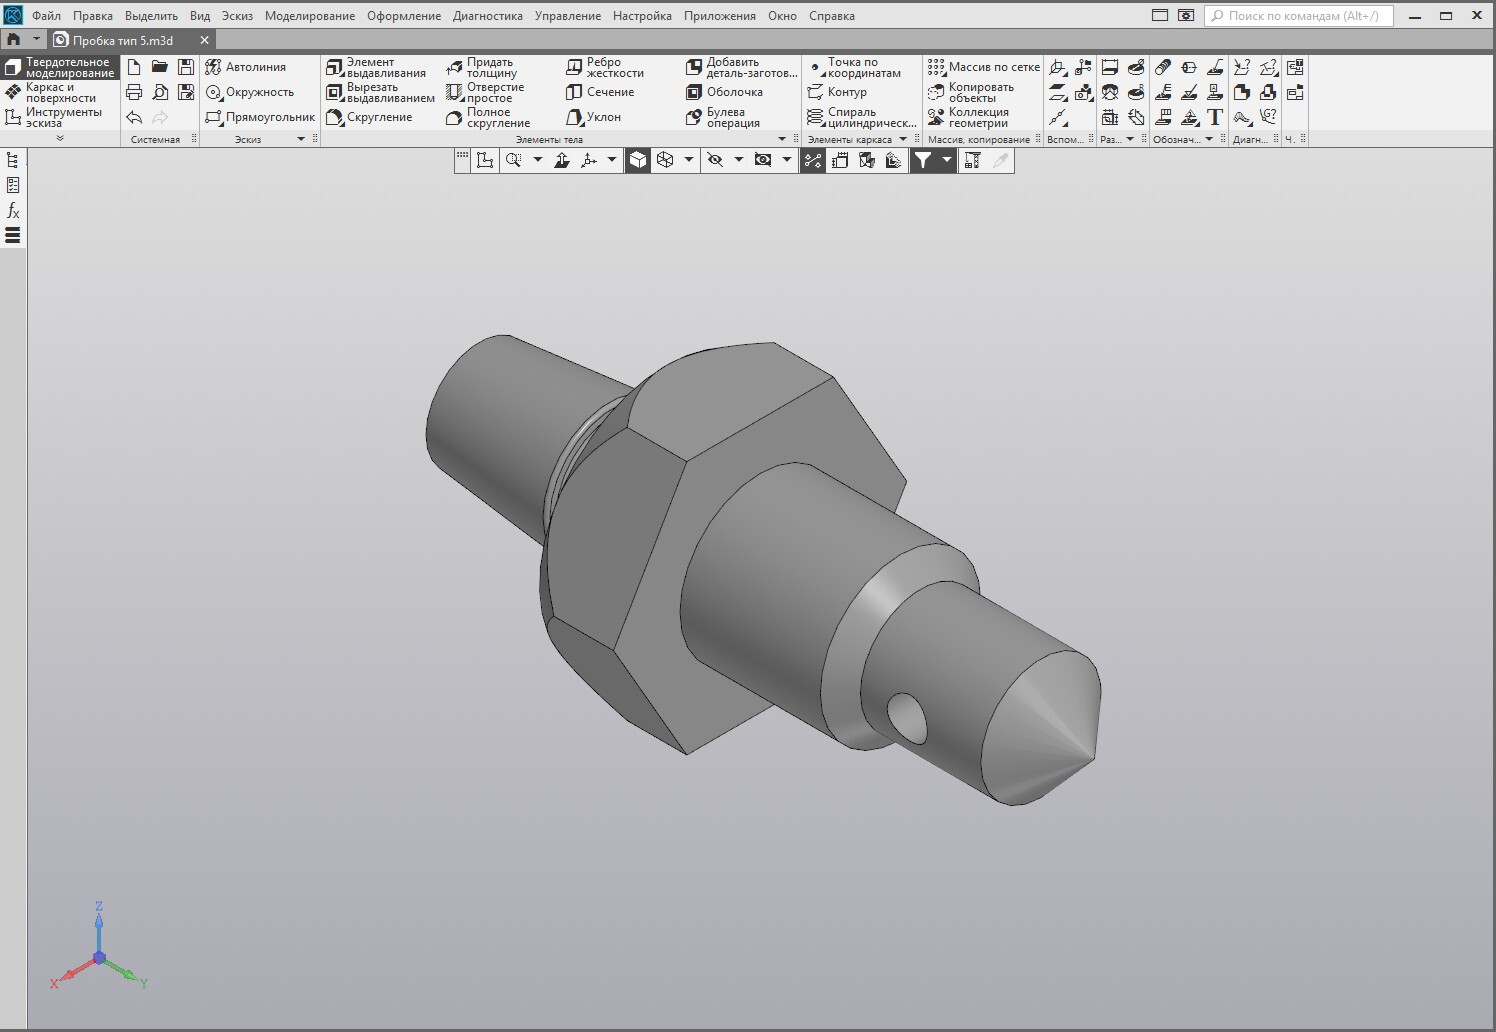The width and height of the screenshot is (1496, 1032).
Task: Click the Массив по сетке grid array icon
Action: [x=984, y=67]
